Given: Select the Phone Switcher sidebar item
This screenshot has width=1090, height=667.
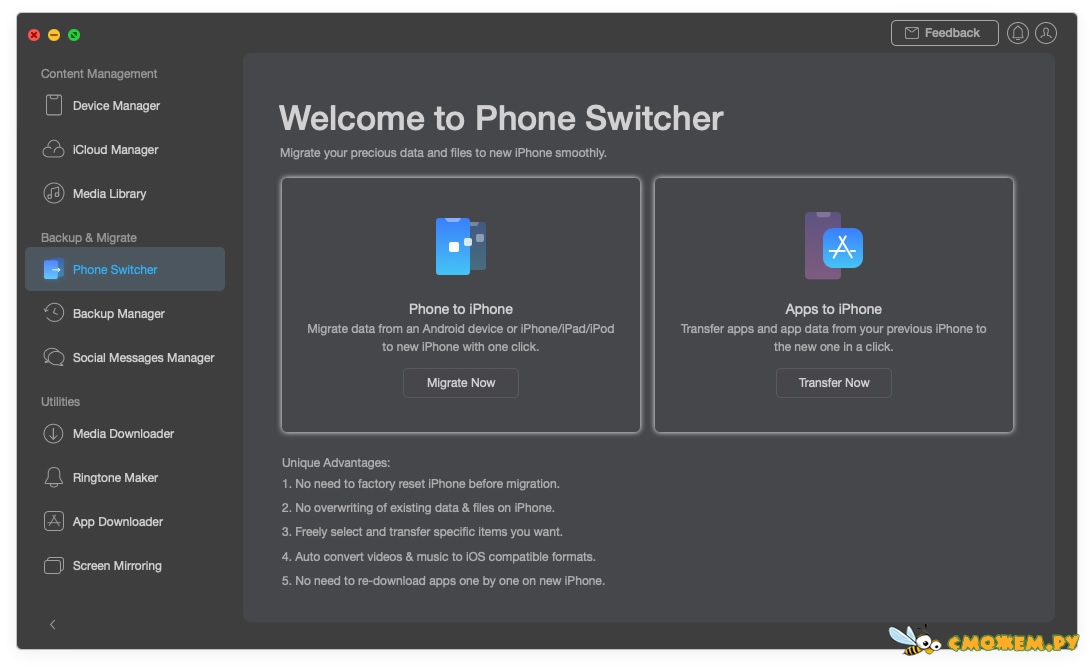Looking at the screenshot, I should [x=125, y=269].
